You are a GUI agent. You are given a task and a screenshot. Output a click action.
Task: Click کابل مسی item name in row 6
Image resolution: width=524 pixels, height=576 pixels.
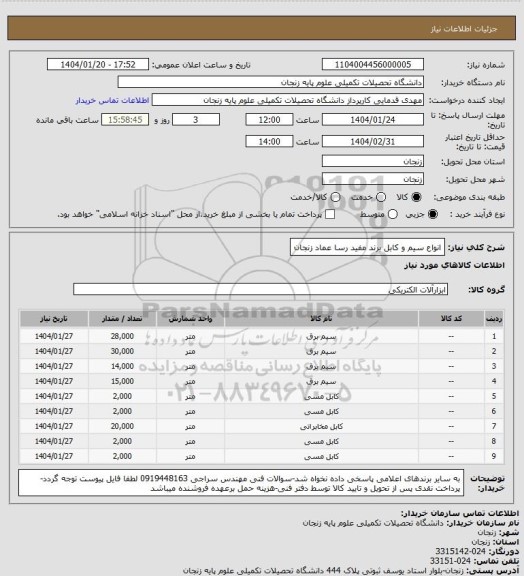click(x=321, y=411)
